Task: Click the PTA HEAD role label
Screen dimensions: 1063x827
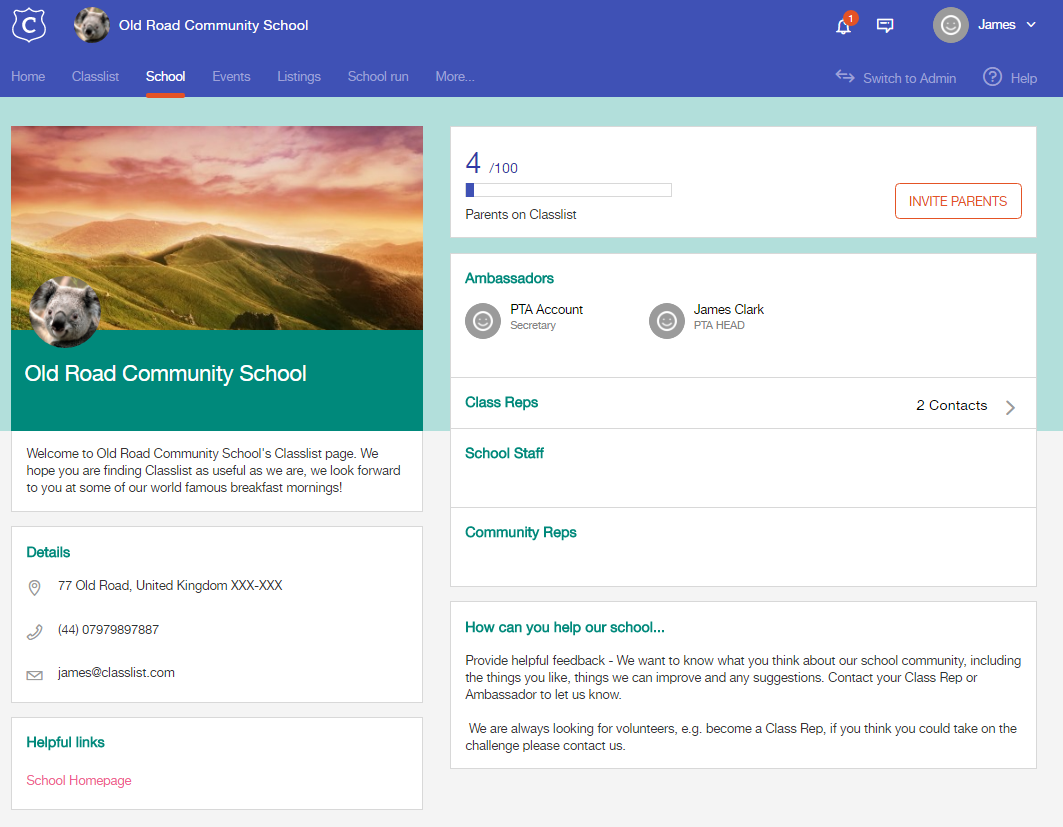Action: (x=719, y=325)
